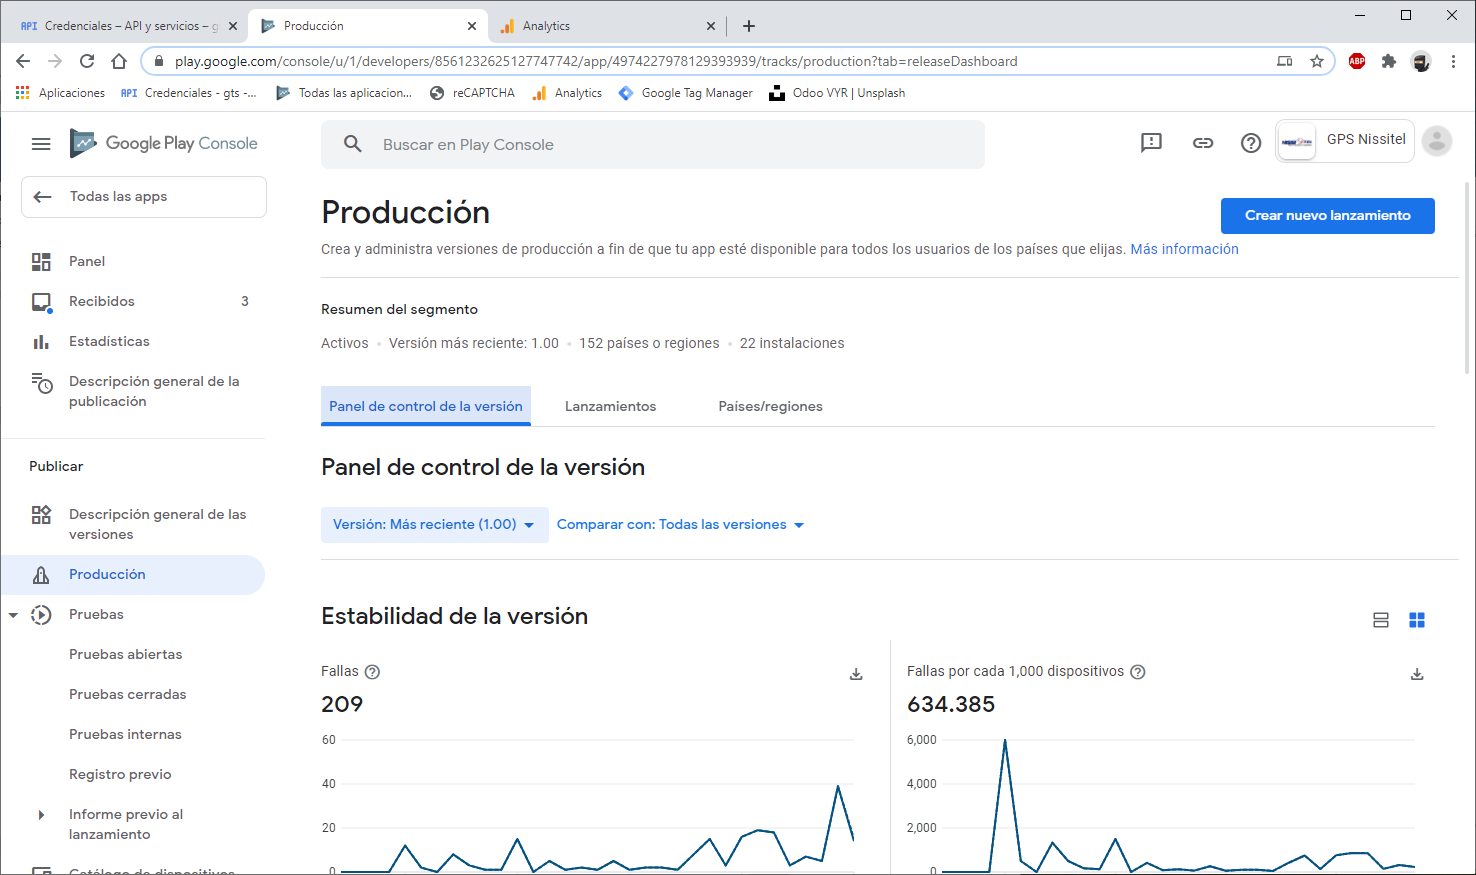
Task: Download the Fallas chart data
Action: (x=856, y=674)
